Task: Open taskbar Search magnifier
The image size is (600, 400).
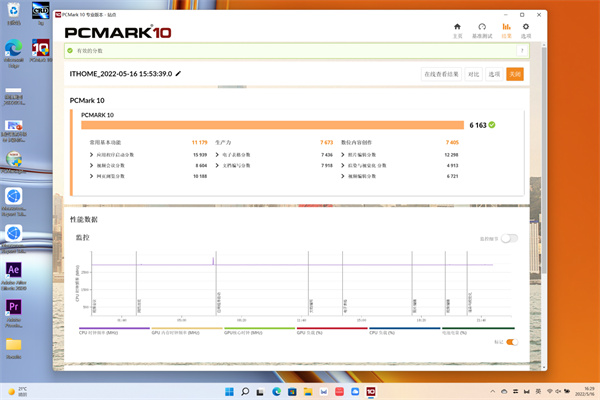Action: click(x=245, y=392)
